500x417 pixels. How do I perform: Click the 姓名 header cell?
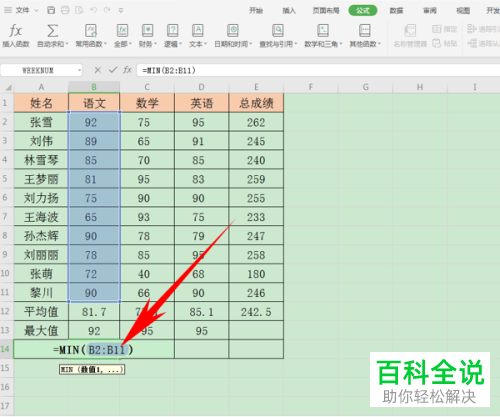[41, 103]
